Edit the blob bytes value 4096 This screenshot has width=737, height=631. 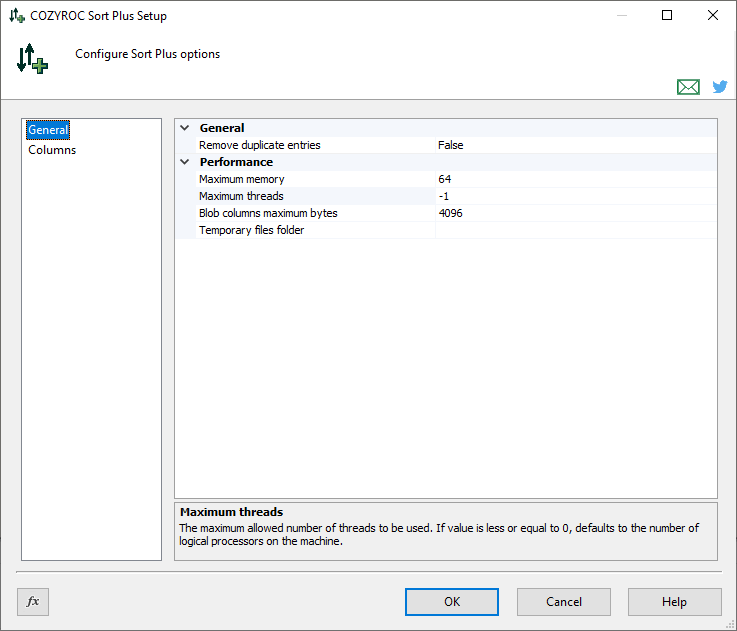pos(576,213)
